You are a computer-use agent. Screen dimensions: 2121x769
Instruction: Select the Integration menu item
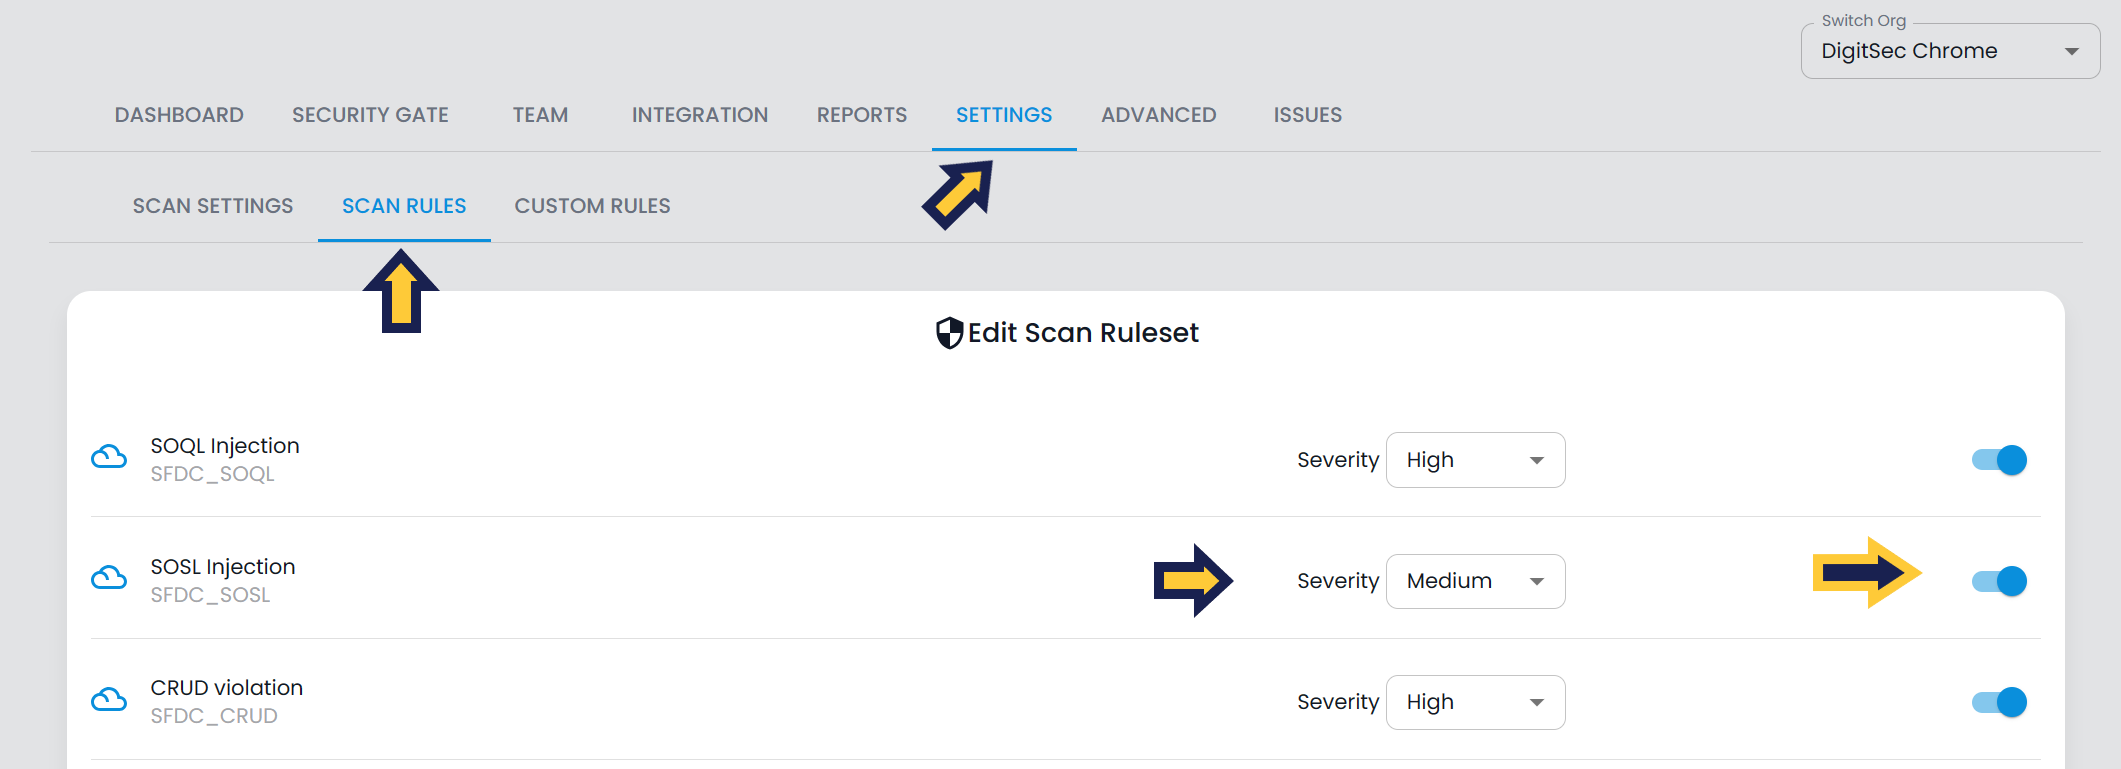pos(700,115)
